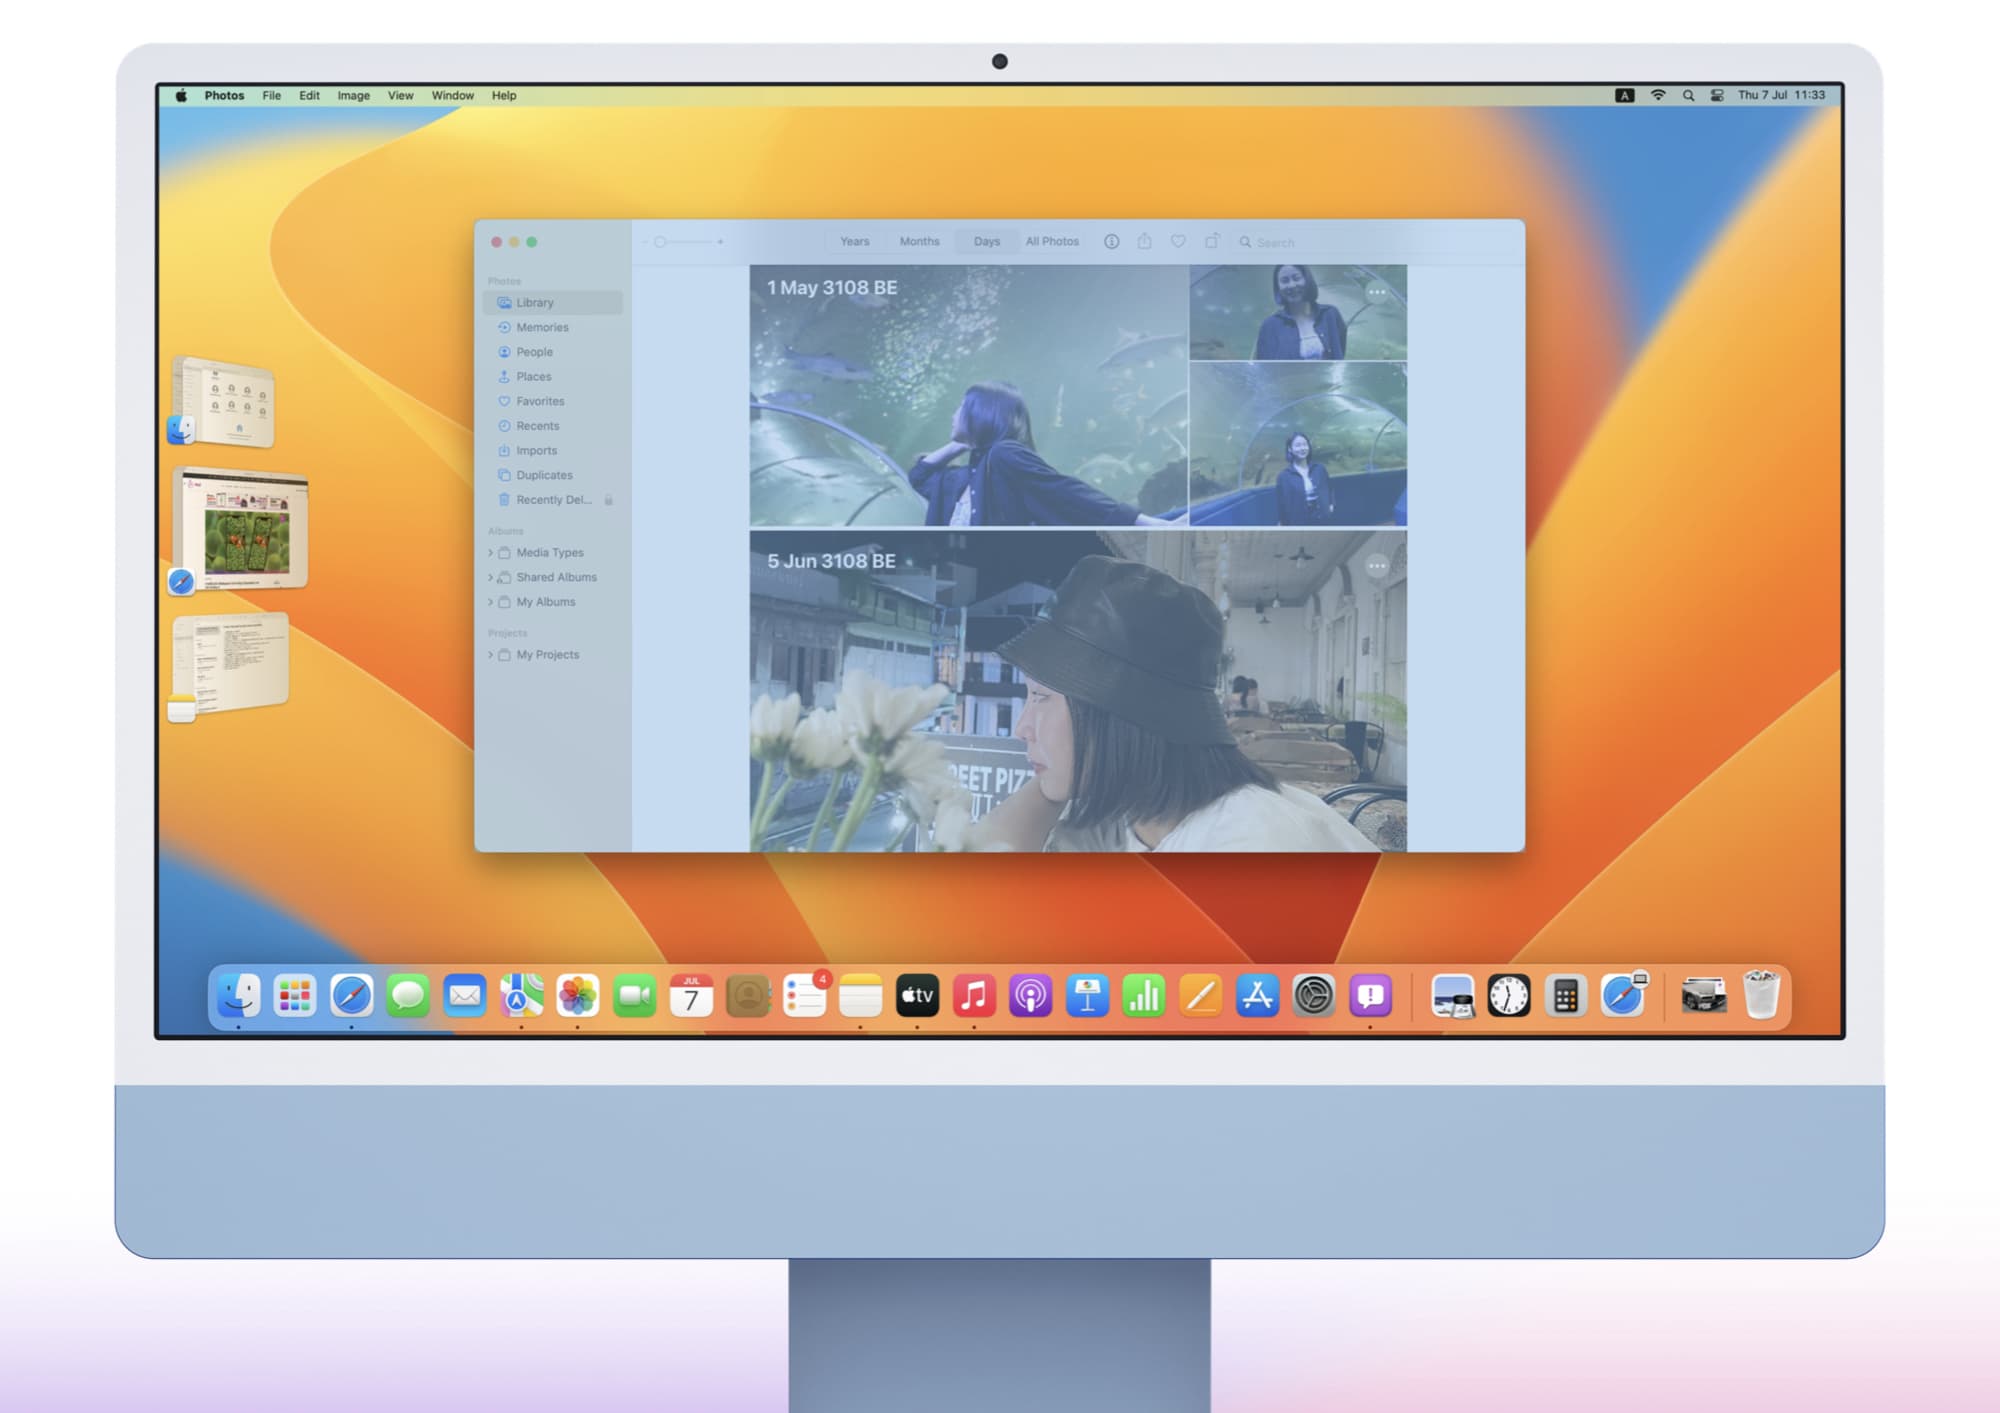Open the View menu in menu bar
The width and height of the screenshot is (2000, 1413).
pos(400,96)
